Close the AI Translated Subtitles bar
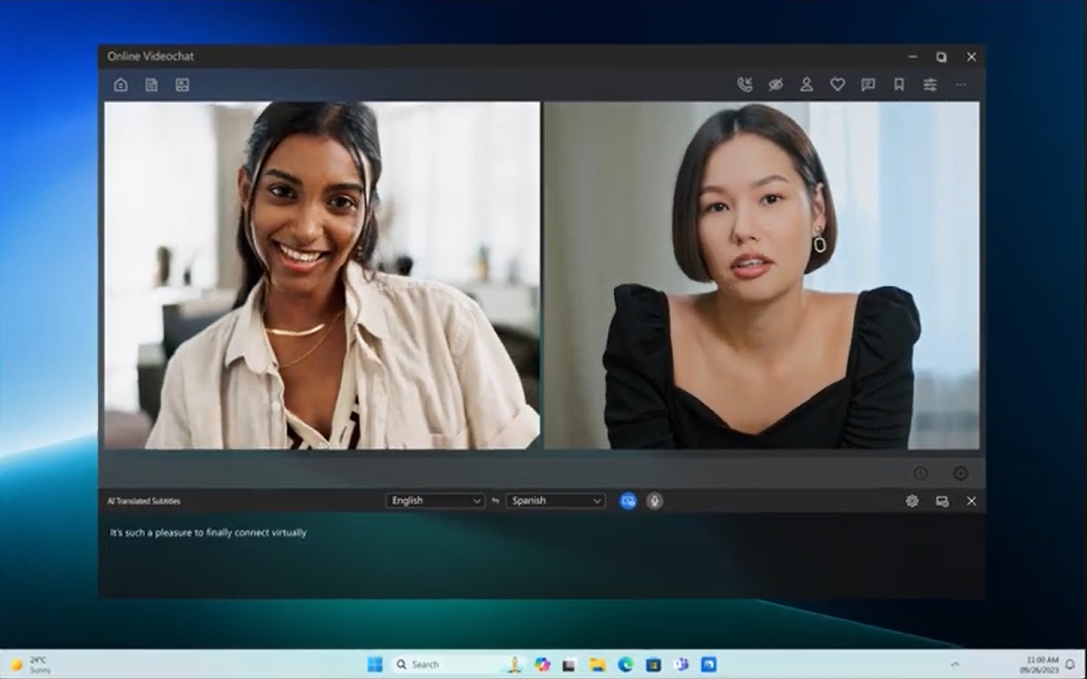Screen dimensions: 1087x679 [970, 501]
